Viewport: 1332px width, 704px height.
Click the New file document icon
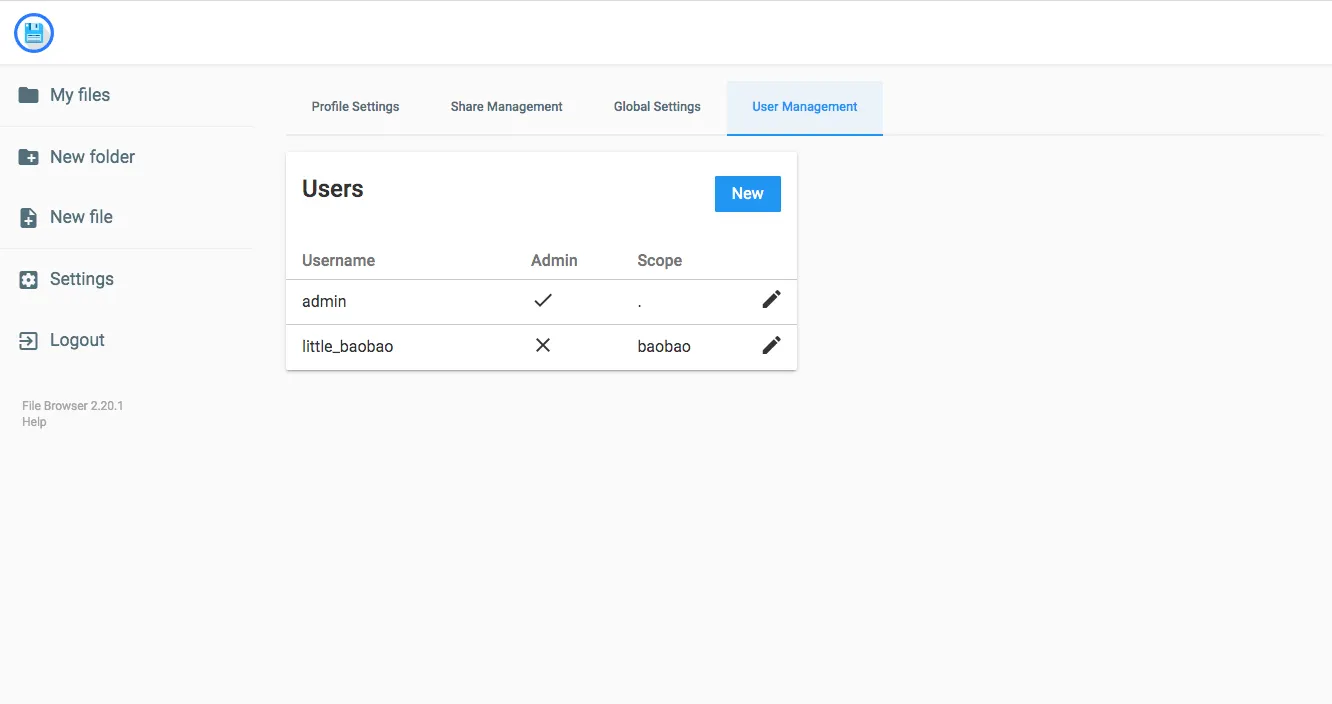tap(29, 218)
